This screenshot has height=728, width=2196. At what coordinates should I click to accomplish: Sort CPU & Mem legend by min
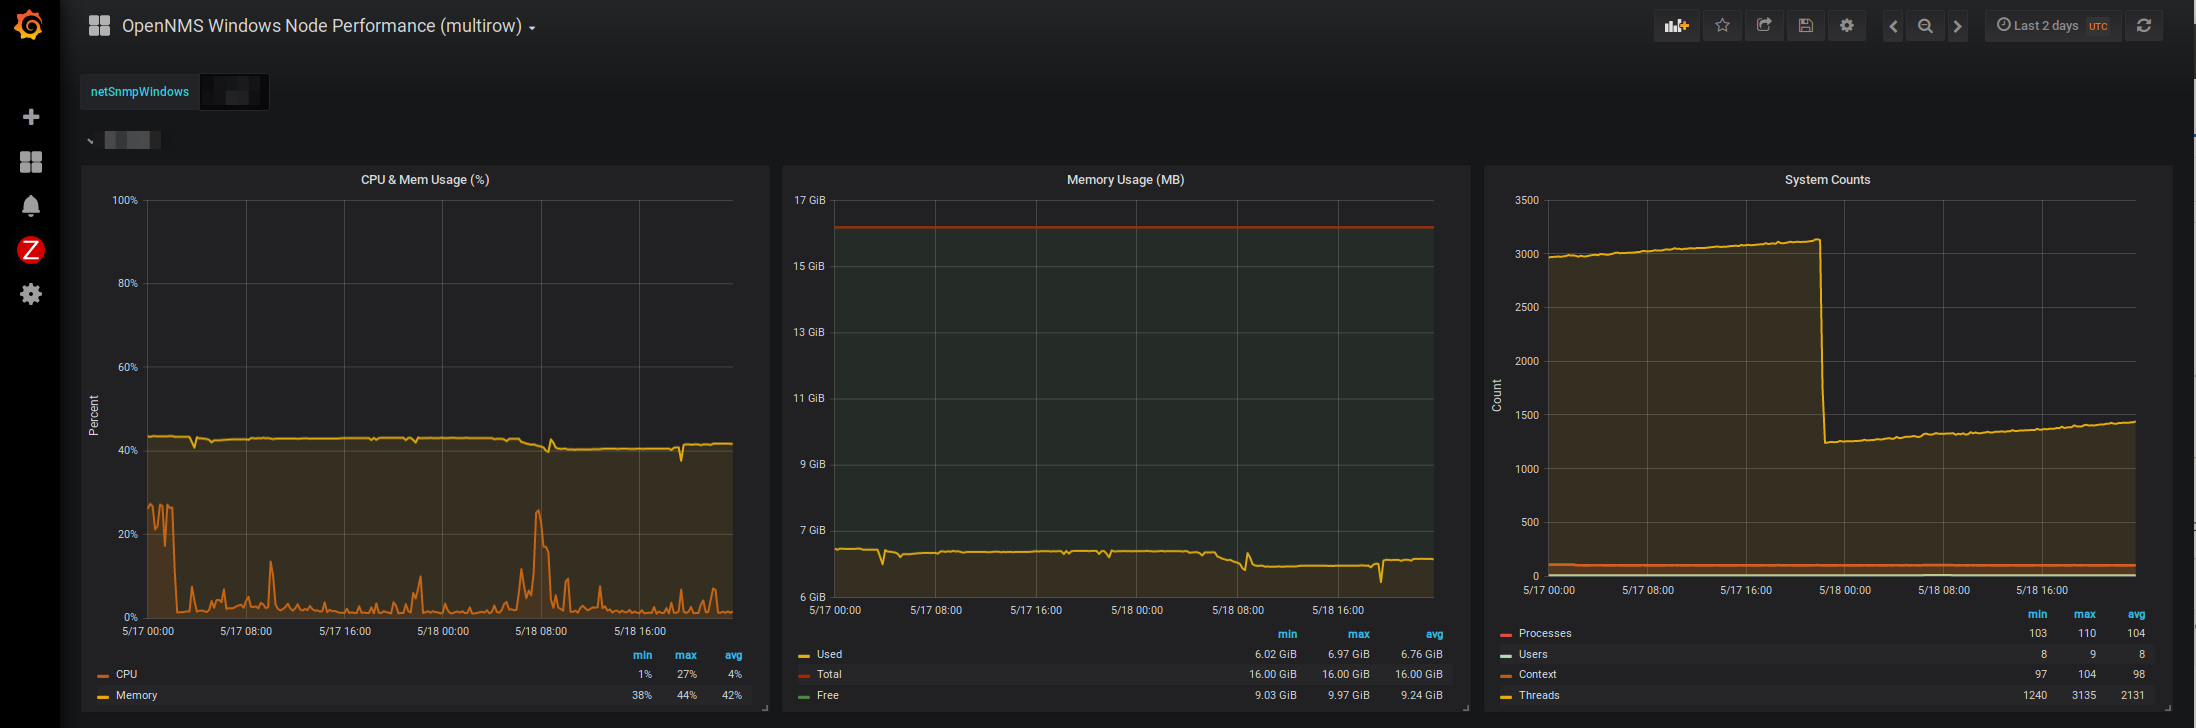pos(642,656)
